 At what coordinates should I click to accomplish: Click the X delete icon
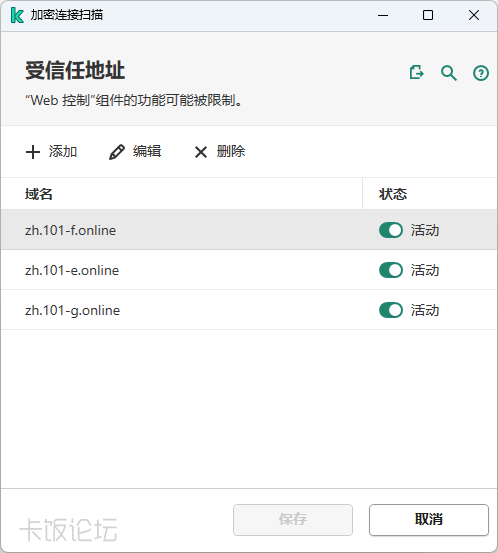(x=201, y=152)
